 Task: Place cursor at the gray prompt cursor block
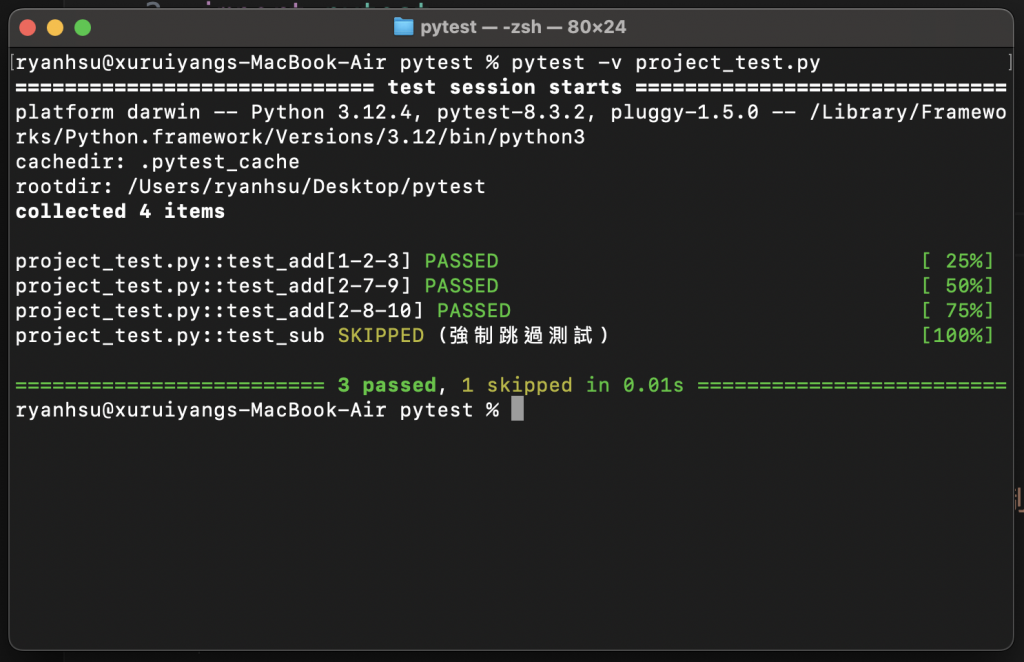click(517, 410)
